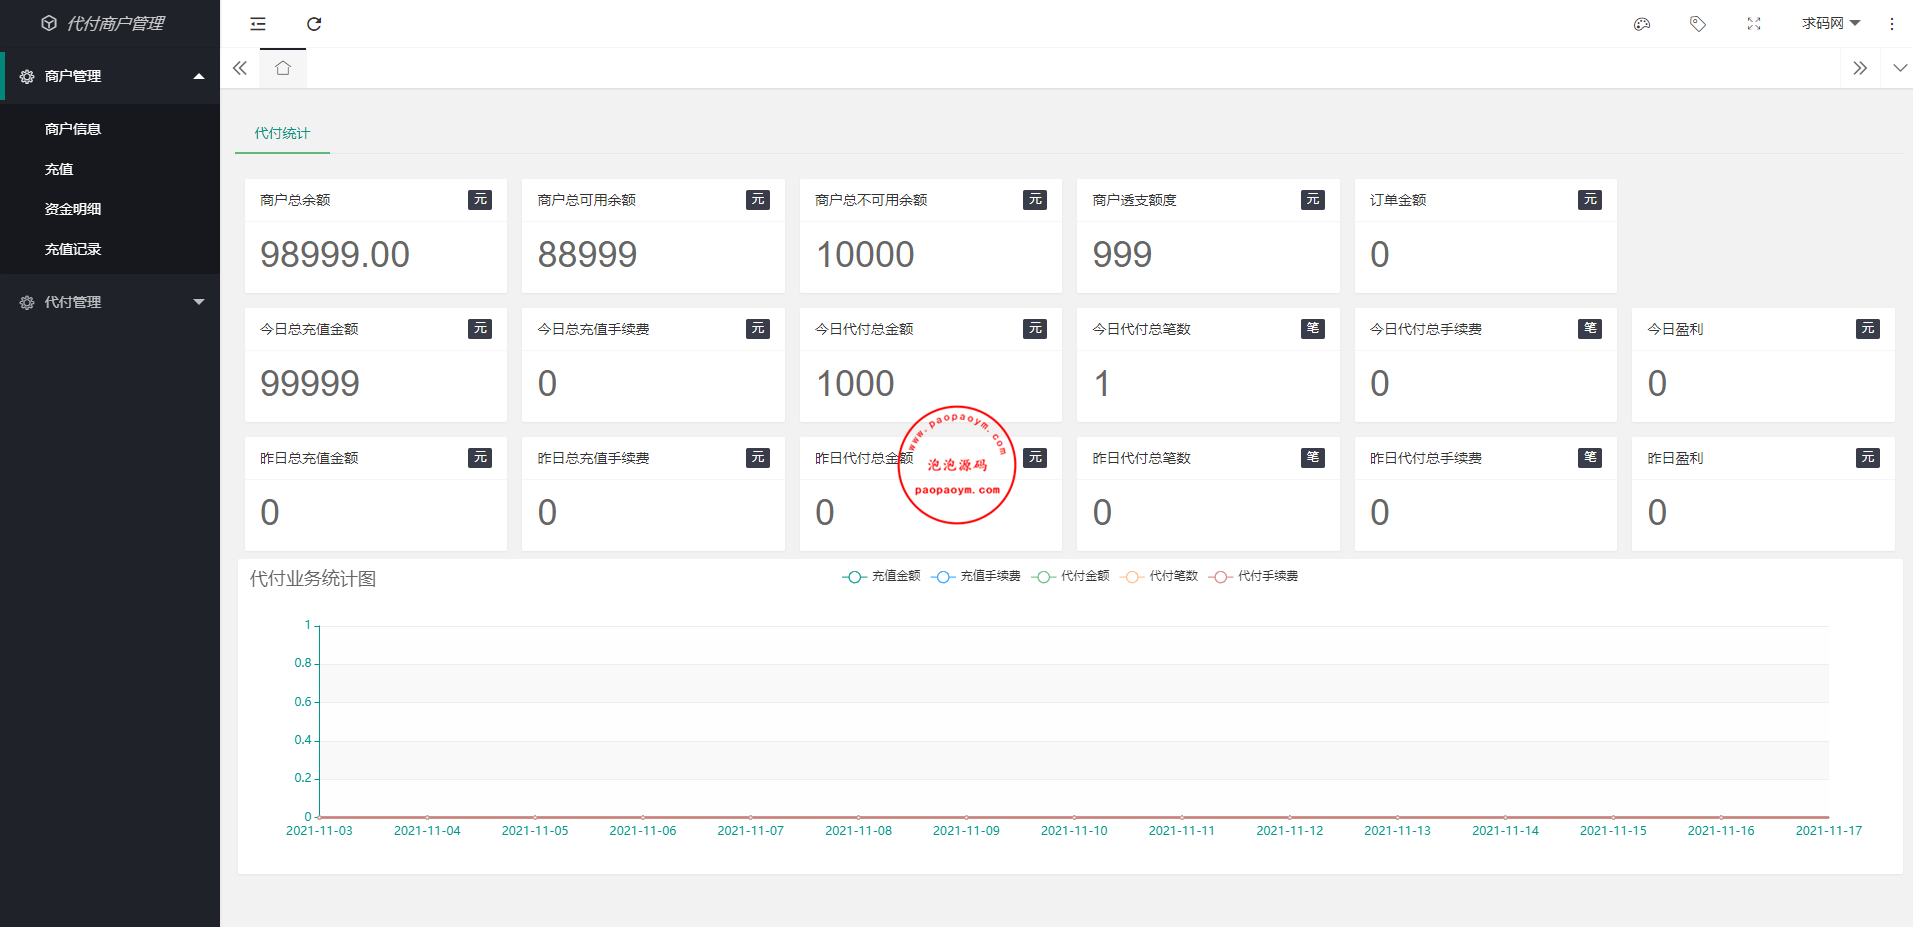The width and height of the screenshot is (1913, 927).
Task: Toggle 代付金额 series in chart legend
Action: click(1071, 576)
